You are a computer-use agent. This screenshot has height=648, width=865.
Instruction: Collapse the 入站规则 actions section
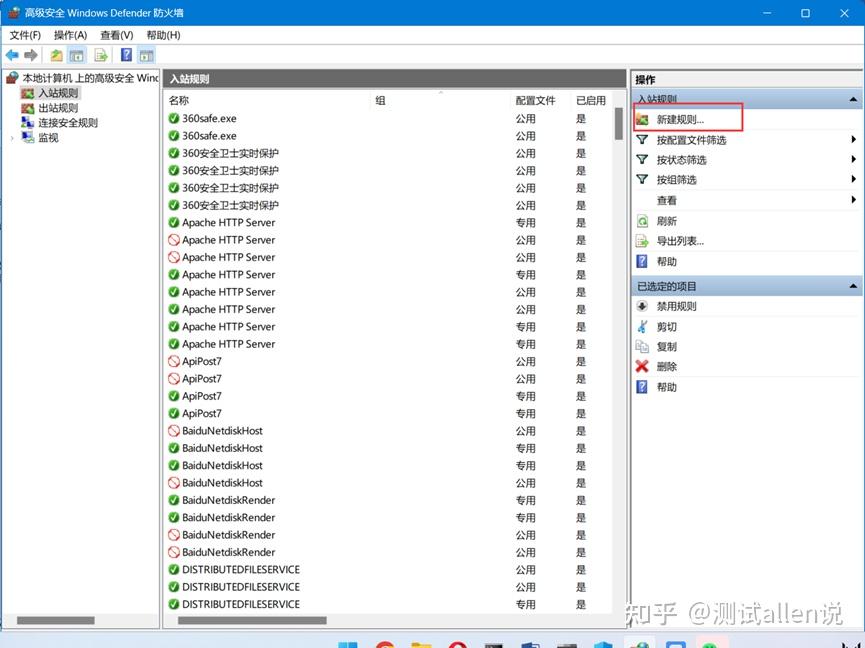click(853, 100)
